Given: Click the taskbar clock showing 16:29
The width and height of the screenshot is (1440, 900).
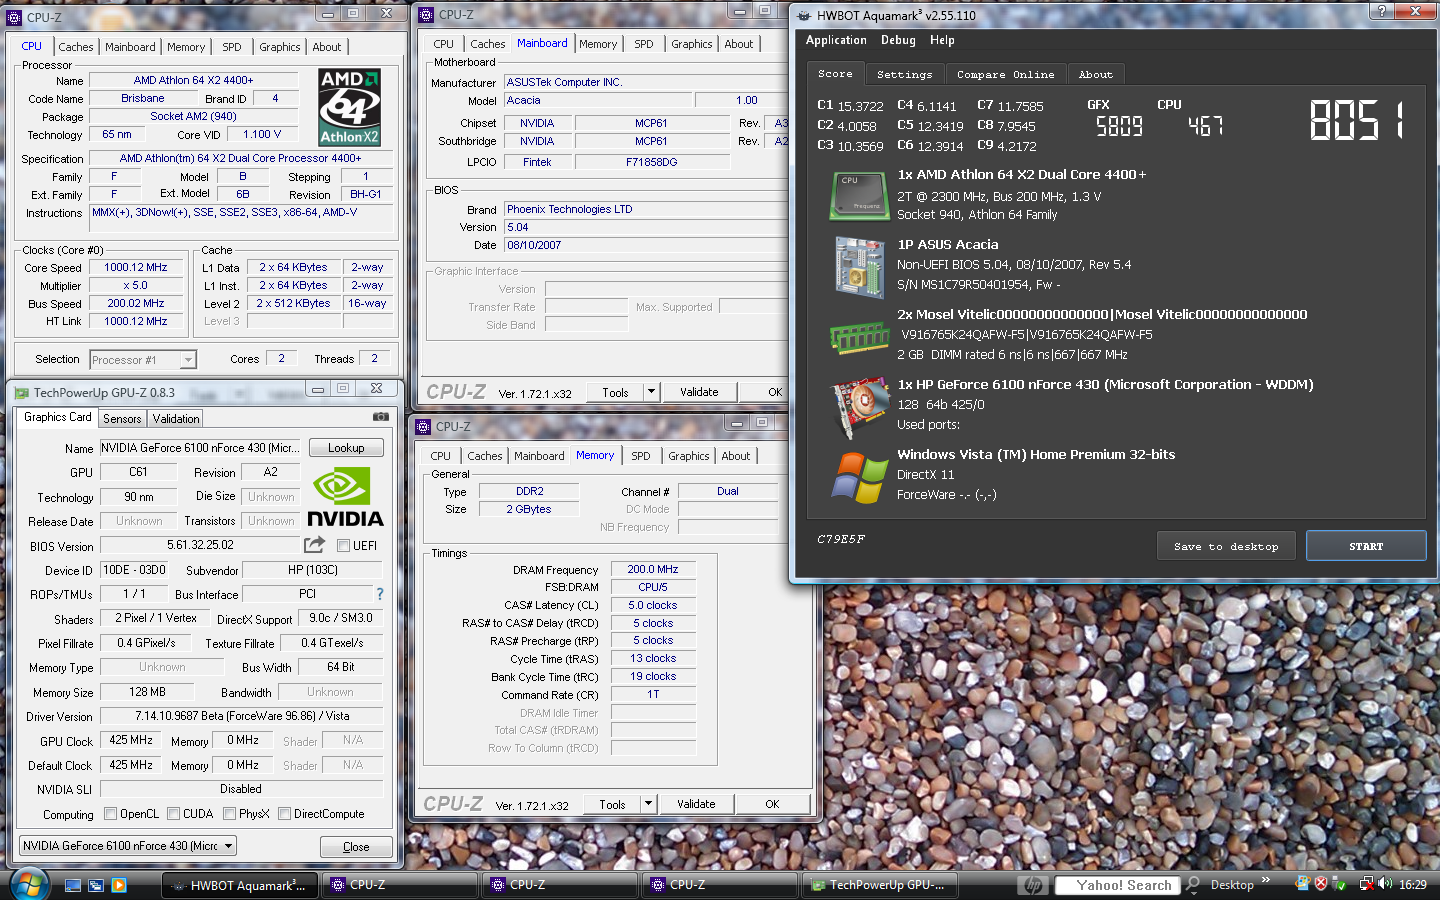Looking at the screenshot, I should coord(1412,885).
